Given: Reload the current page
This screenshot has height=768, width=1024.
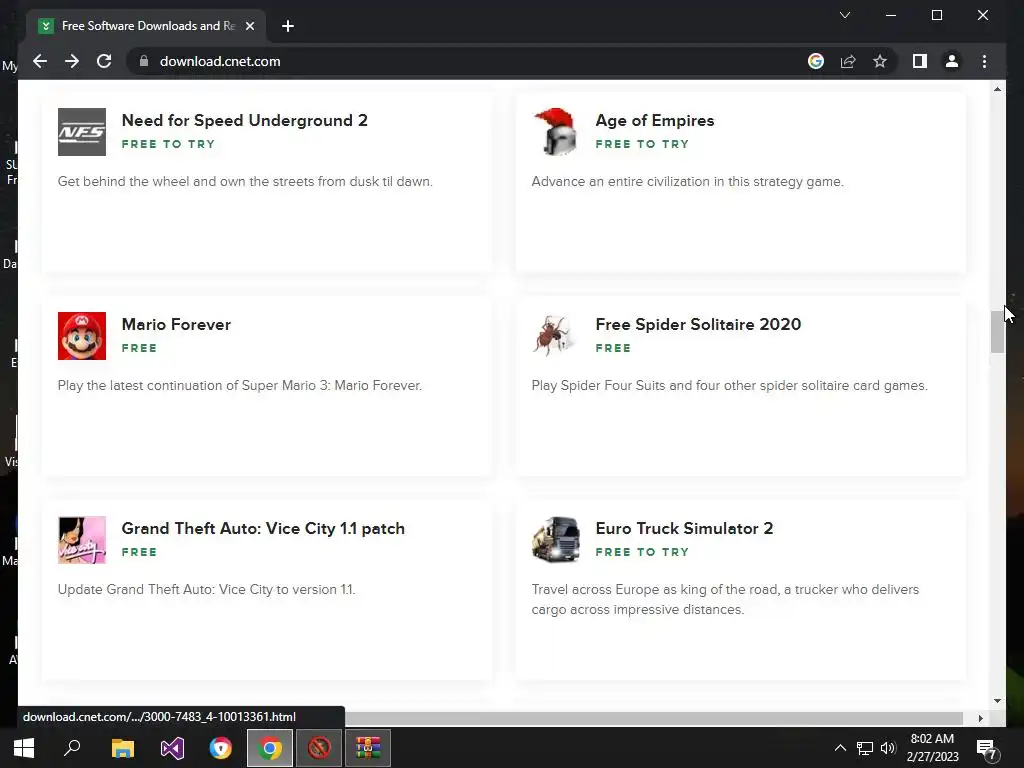Looking at the screenshot, I should coord(104,61).
